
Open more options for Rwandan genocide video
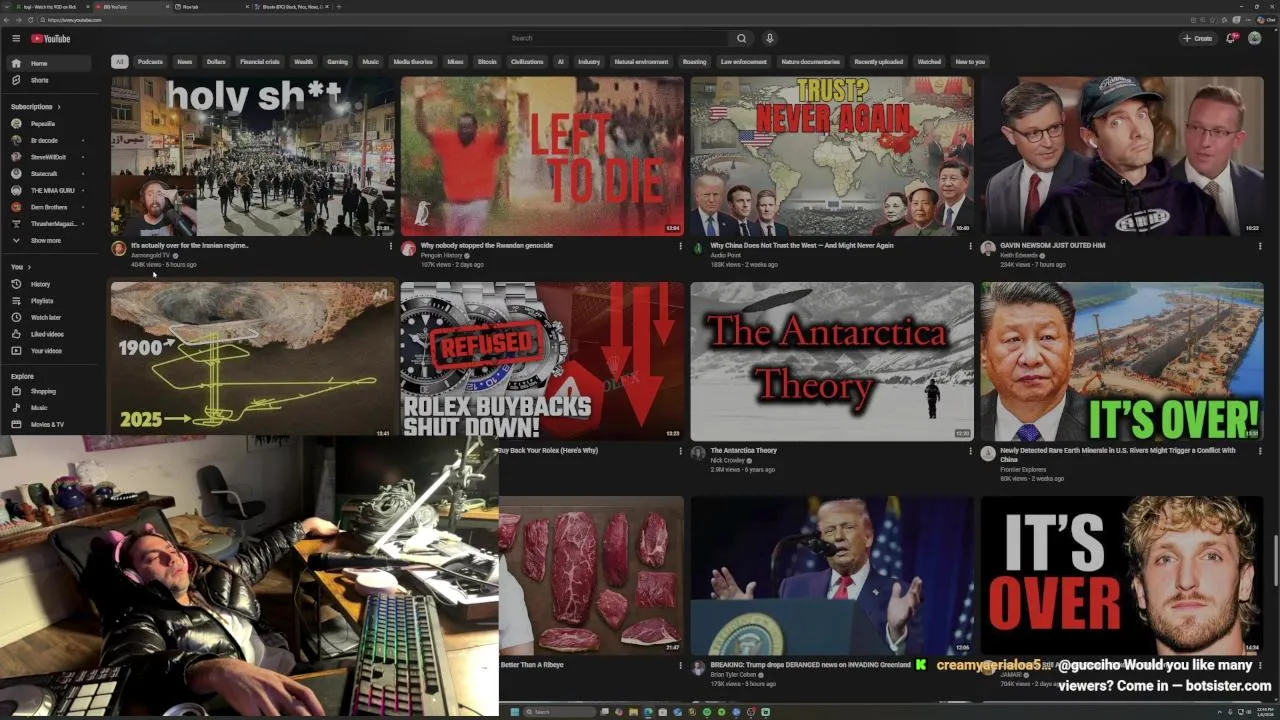click(679, 246)
